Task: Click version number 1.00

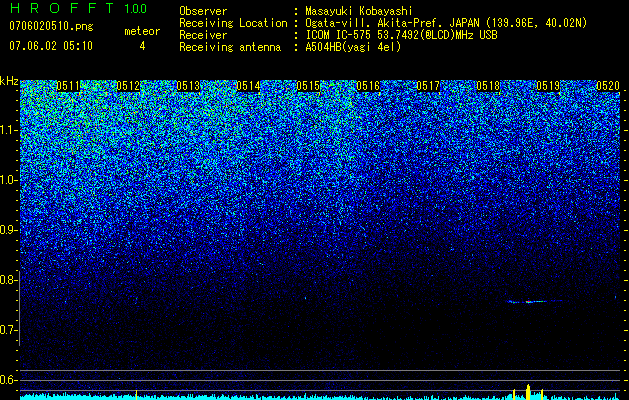Action: click(x=136, y=8)
